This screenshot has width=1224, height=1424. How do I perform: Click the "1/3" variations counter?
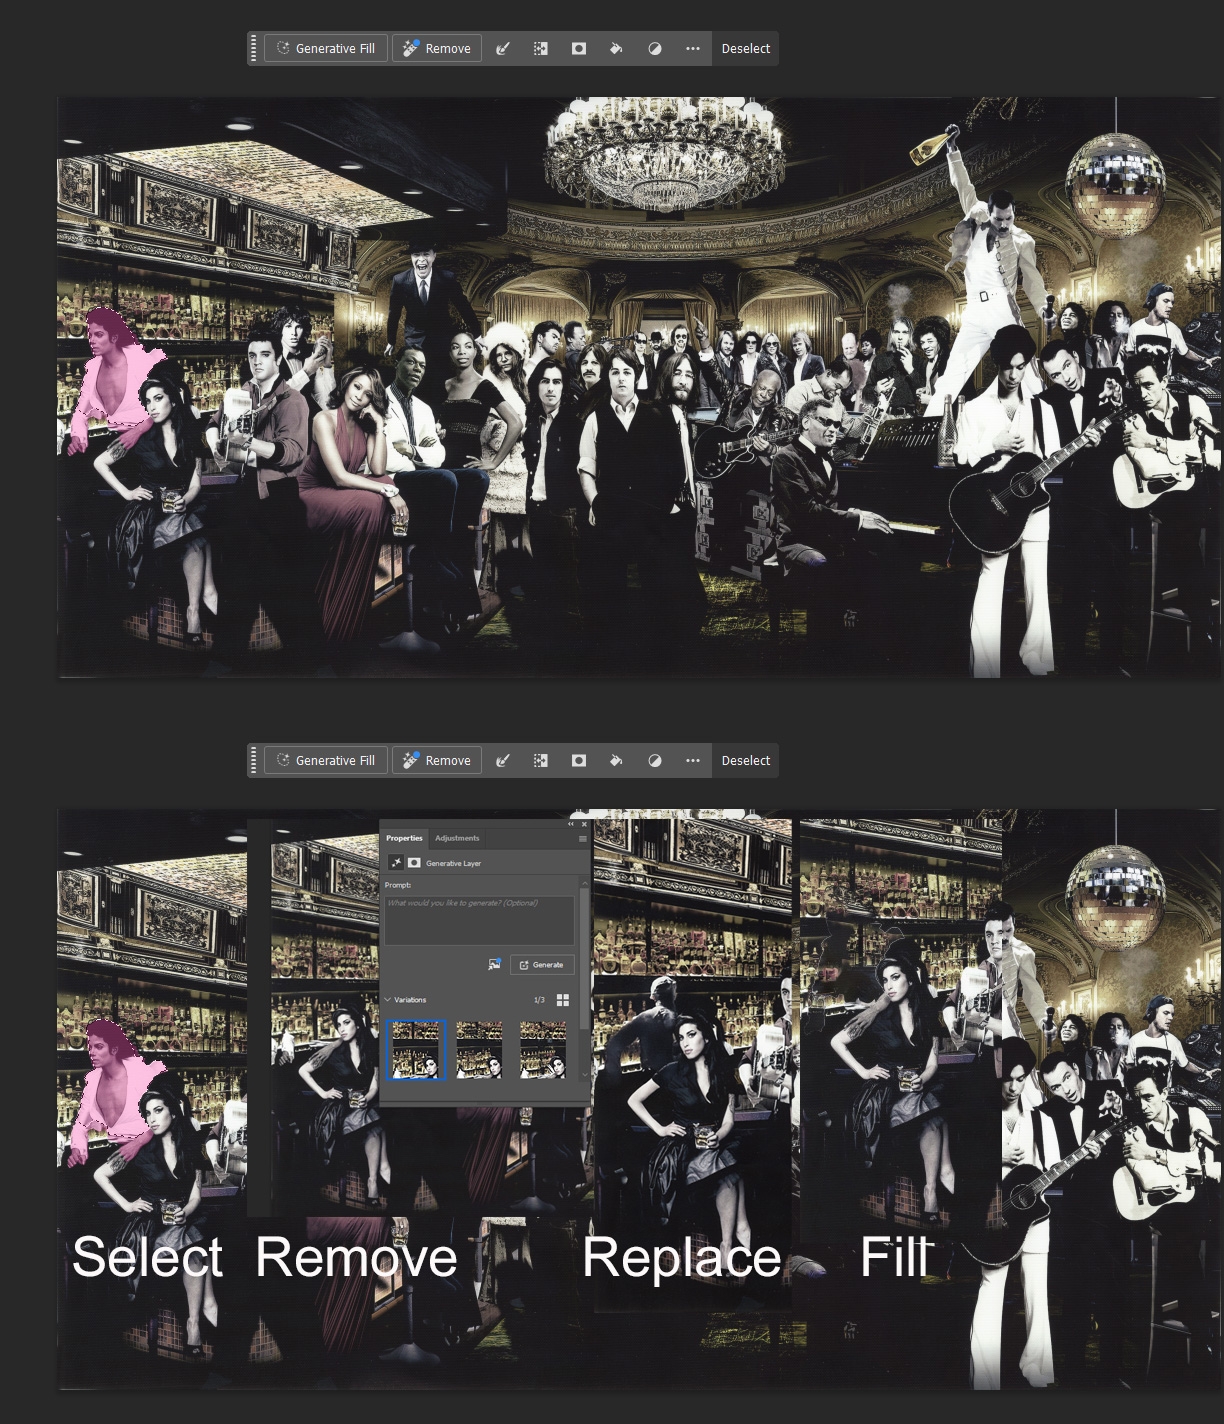(x=539, y=1000)
